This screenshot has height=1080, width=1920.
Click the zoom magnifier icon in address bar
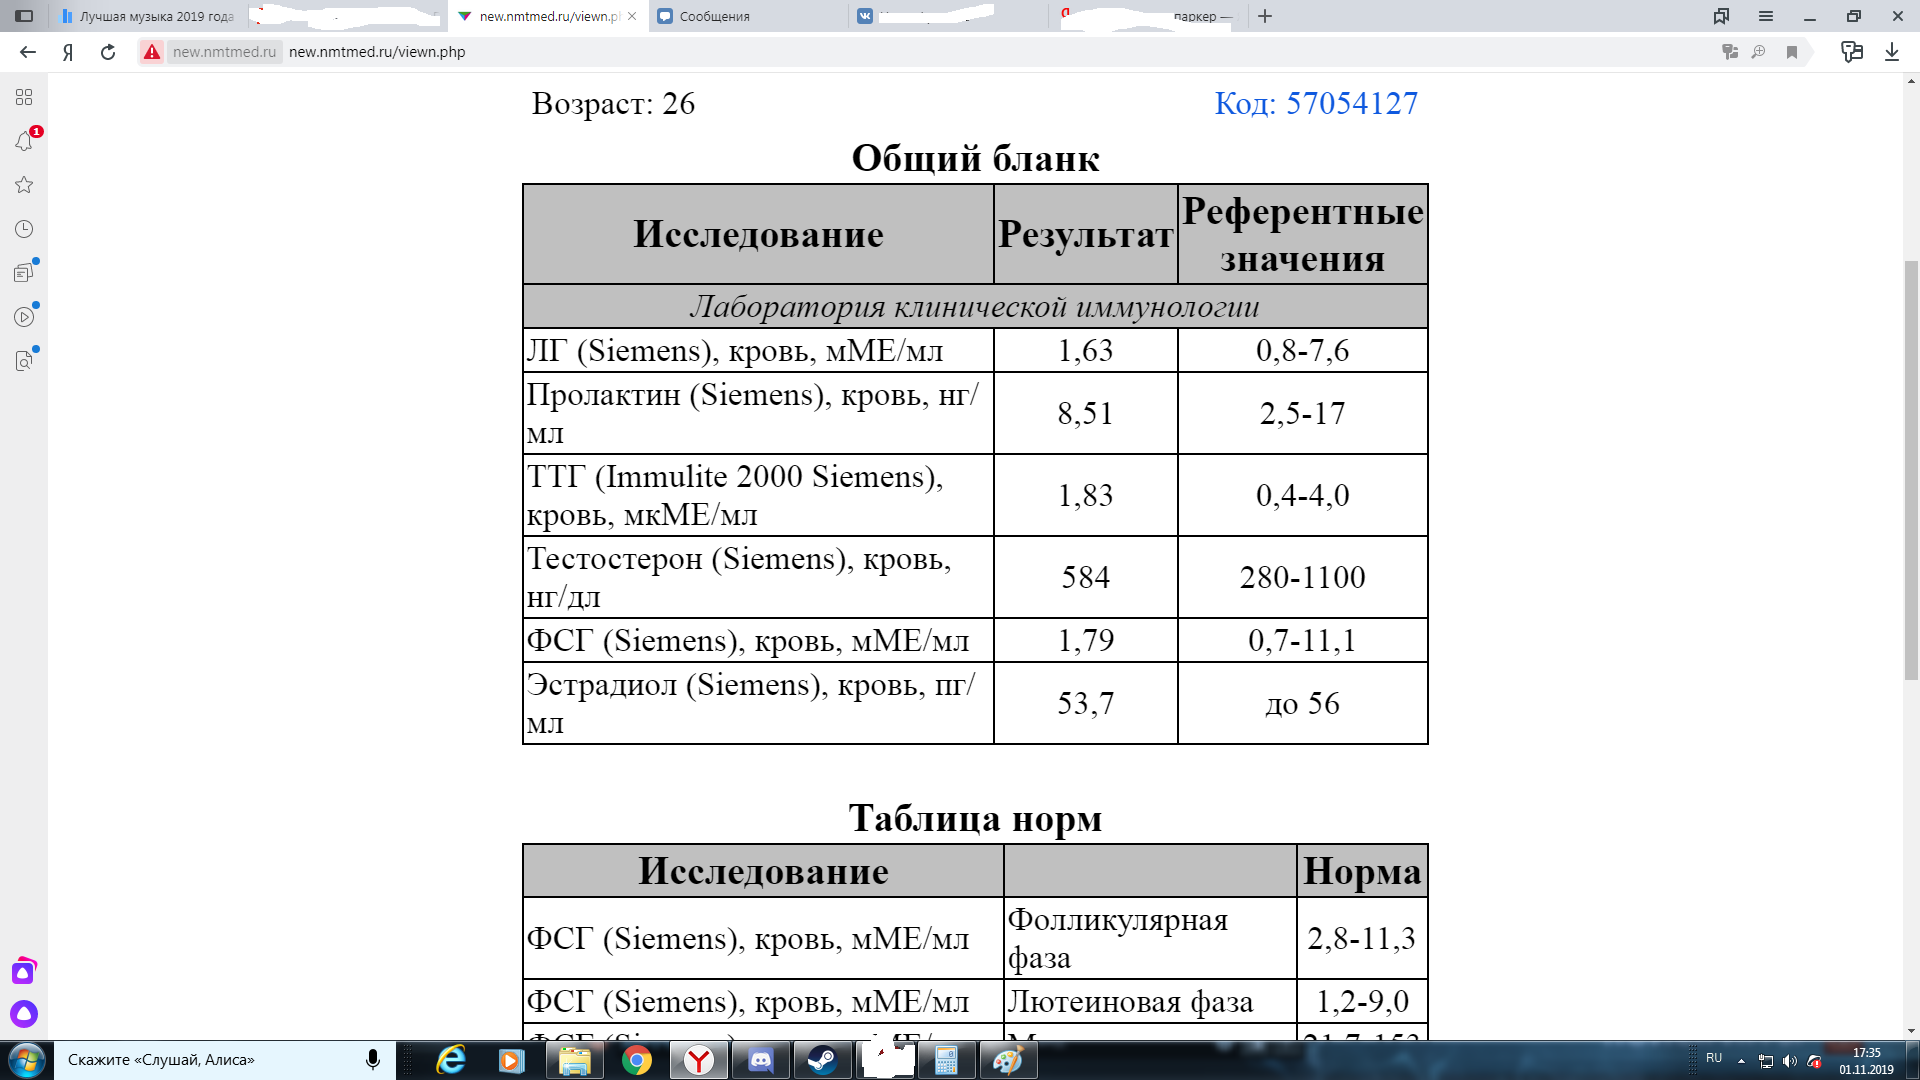click(1759, 52)
